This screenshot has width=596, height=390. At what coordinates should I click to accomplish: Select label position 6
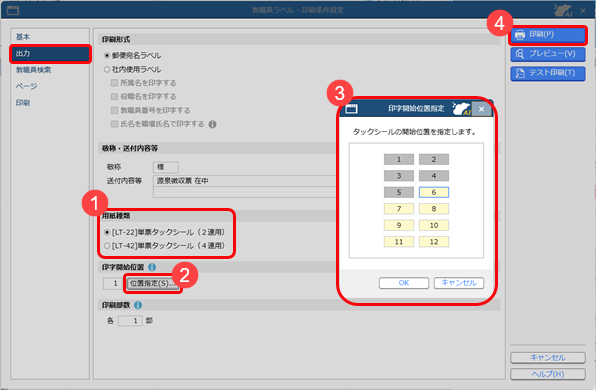tap(434, 192)
